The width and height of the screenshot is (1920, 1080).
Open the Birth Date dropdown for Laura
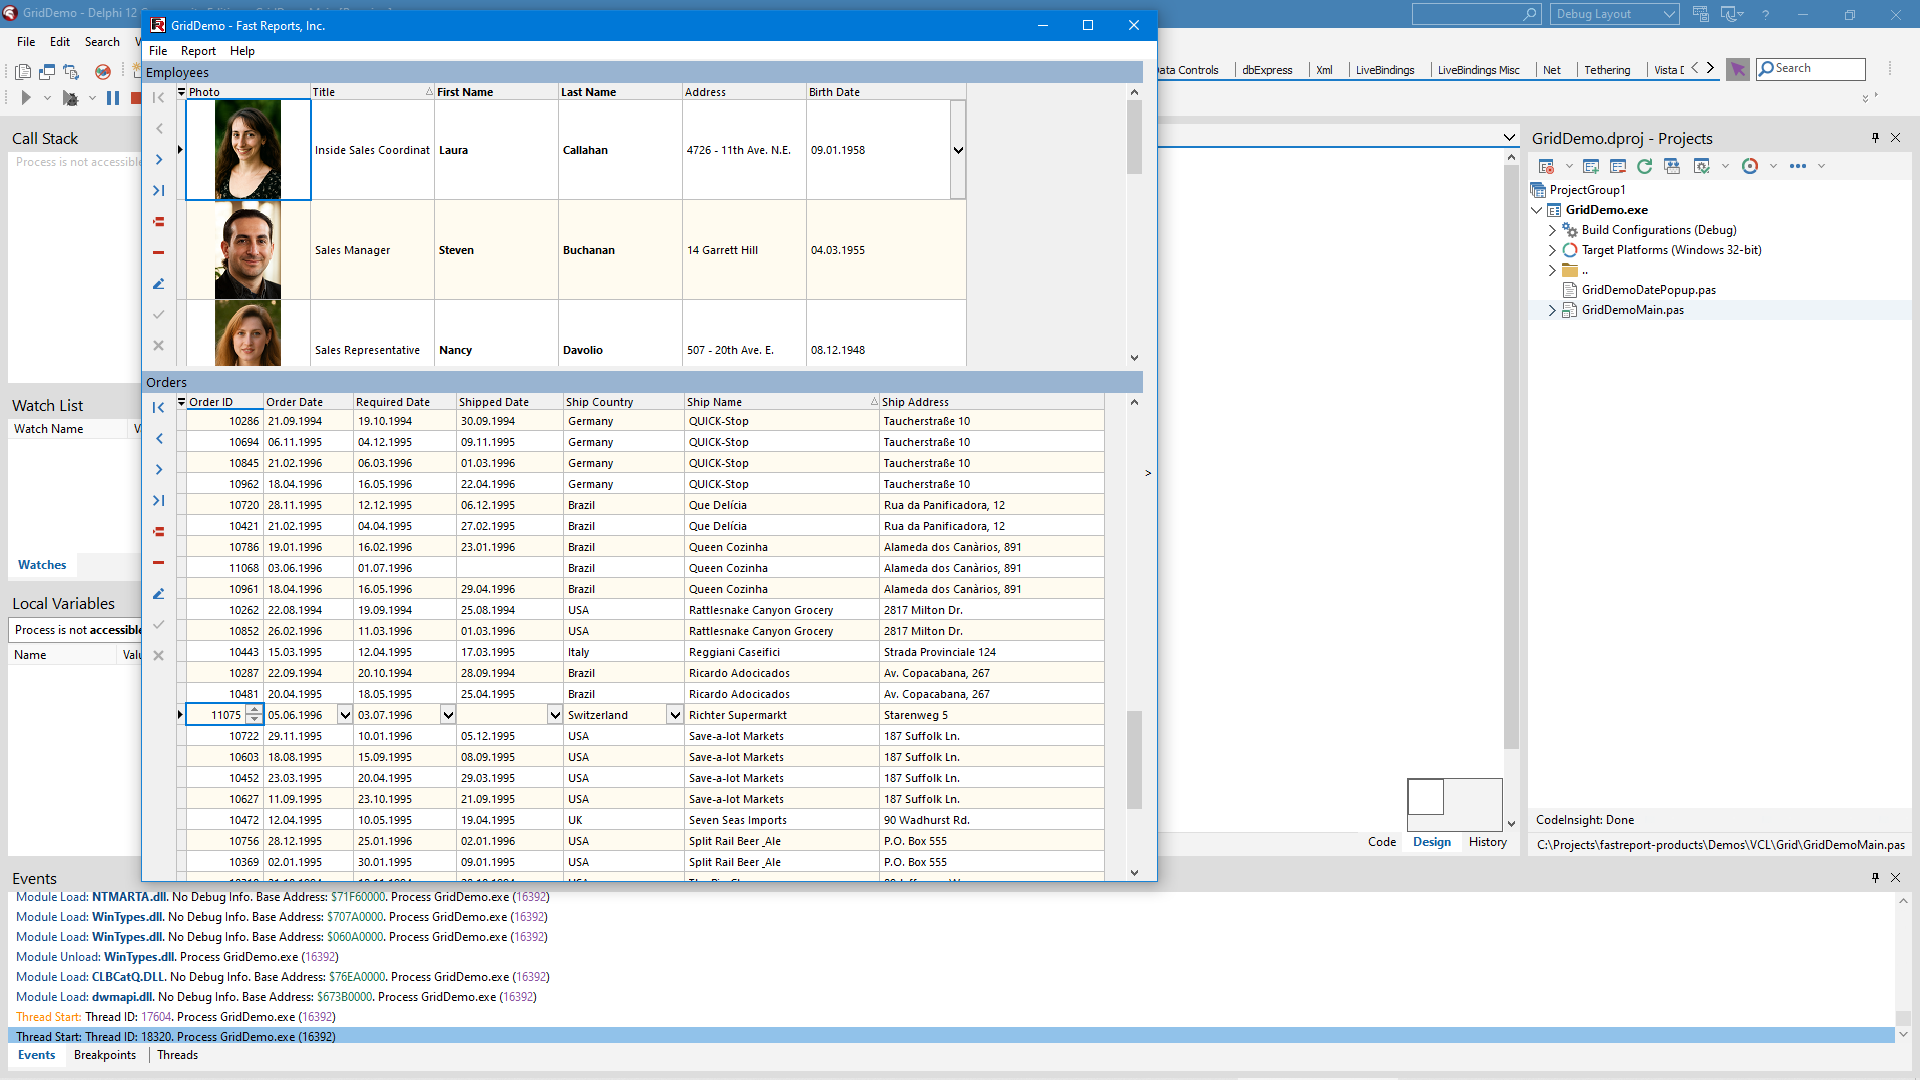tap(957, 150)
